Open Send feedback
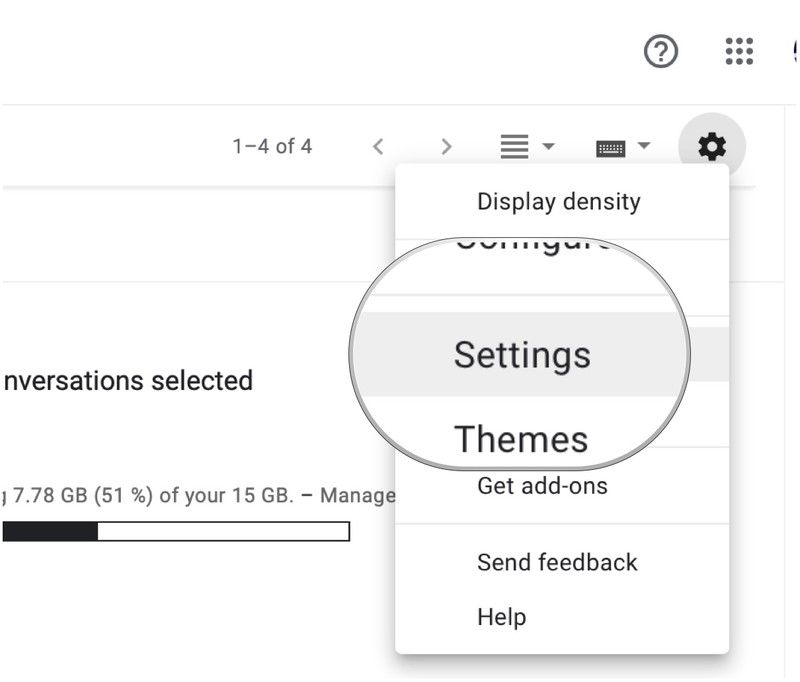800x682 pixels. point(557,562)
